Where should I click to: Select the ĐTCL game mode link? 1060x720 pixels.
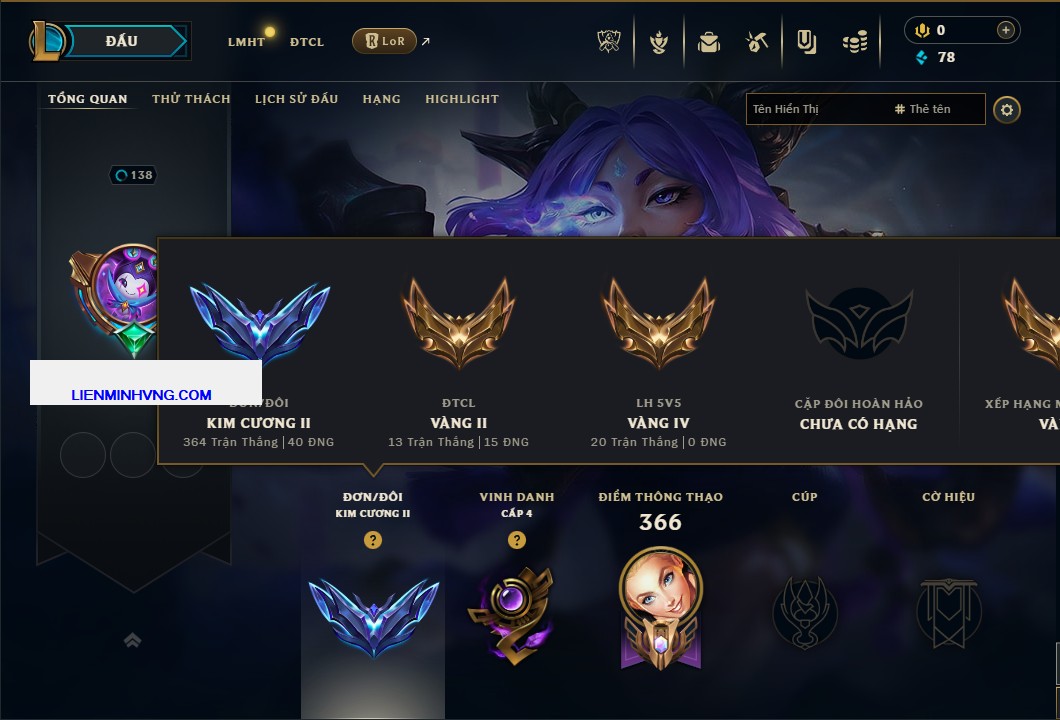click(x=307, y=42)
